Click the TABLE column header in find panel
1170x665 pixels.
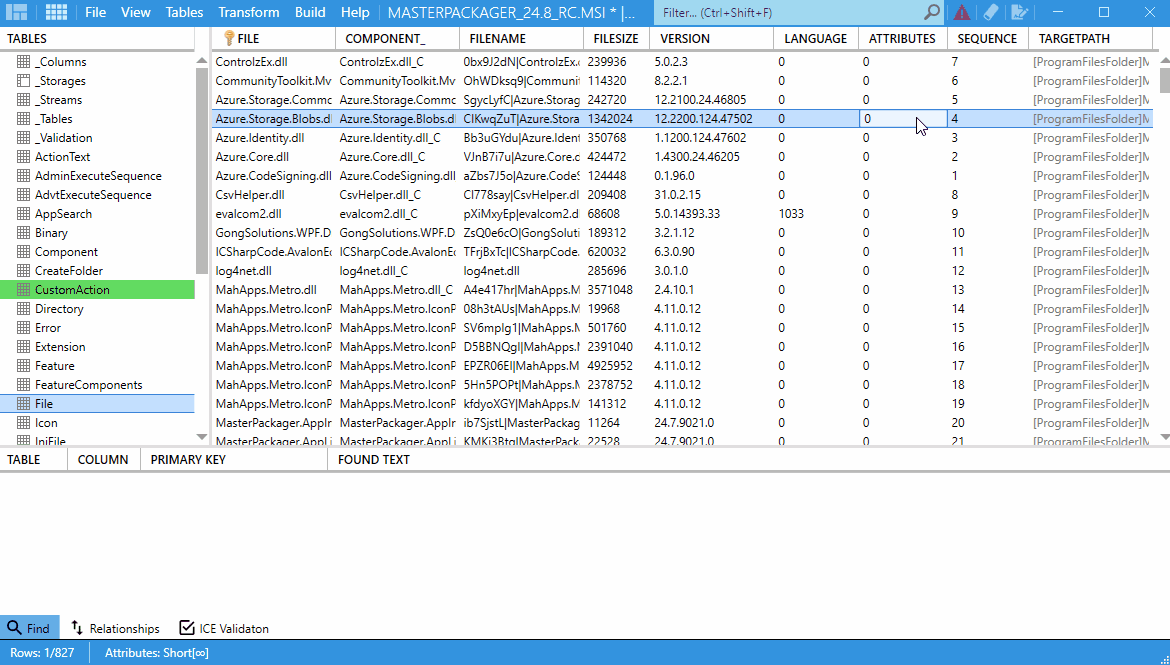(34, 460)
